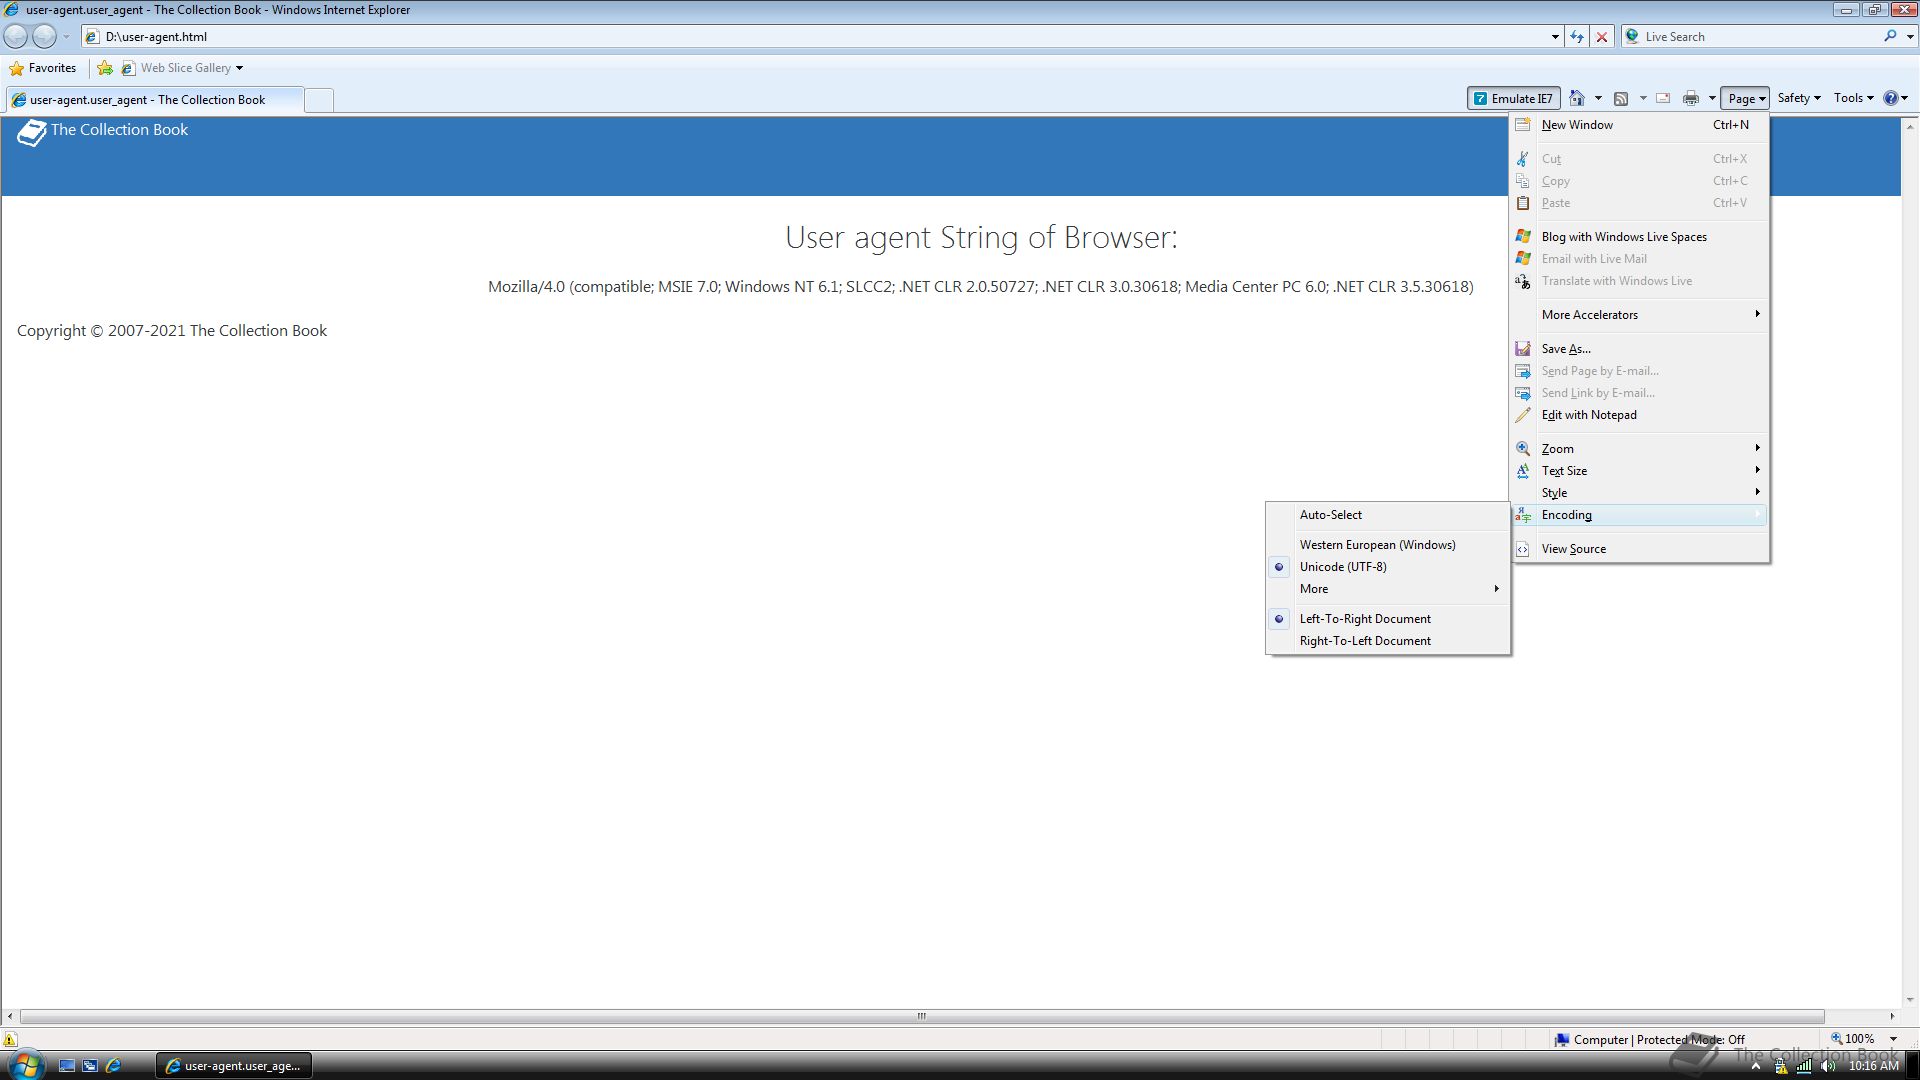
Task: Select Left-To-Right Document option
Action: [x=1388, y=619]
